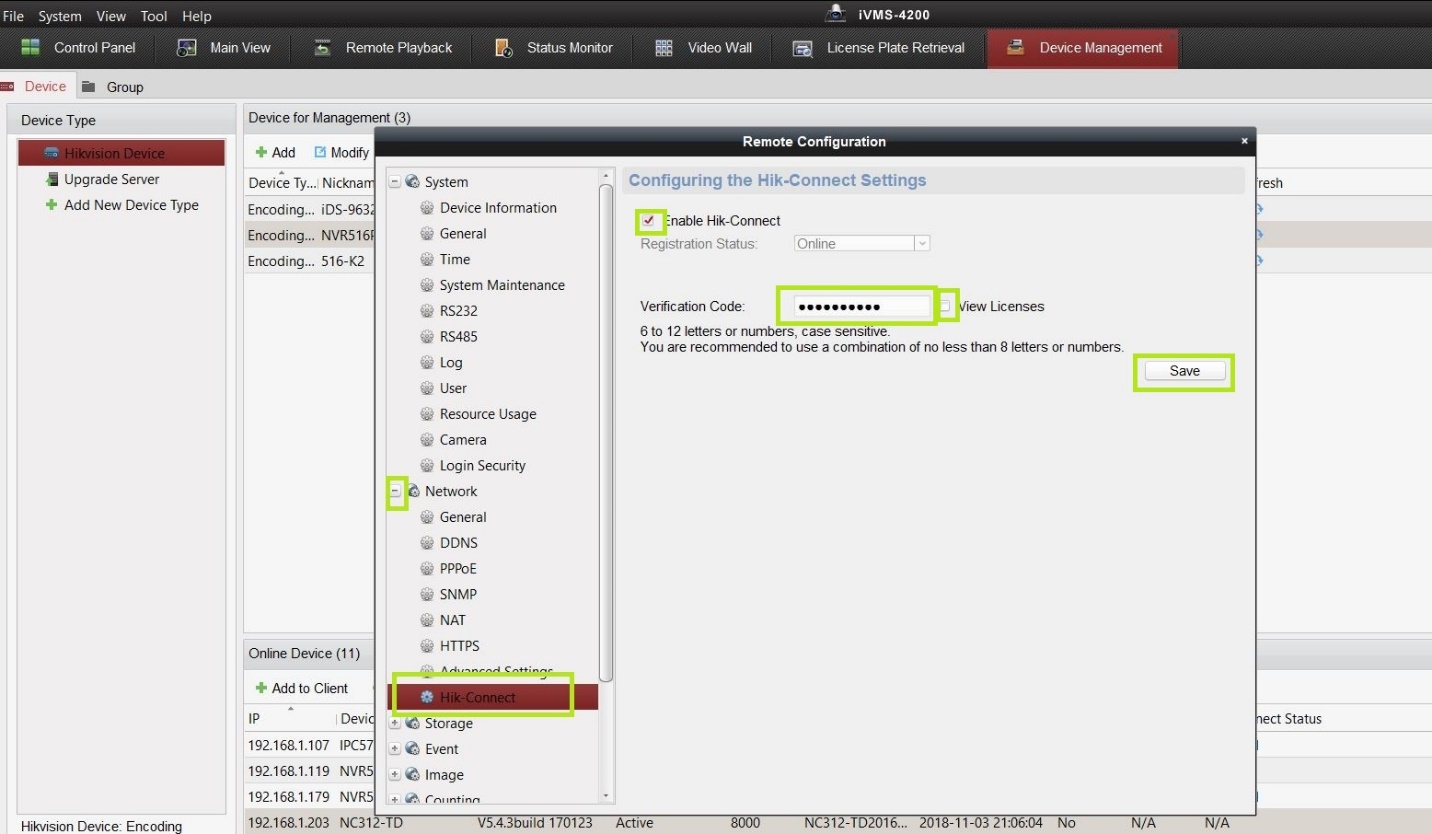Collapse the System tree node

[x=395, y=182]
